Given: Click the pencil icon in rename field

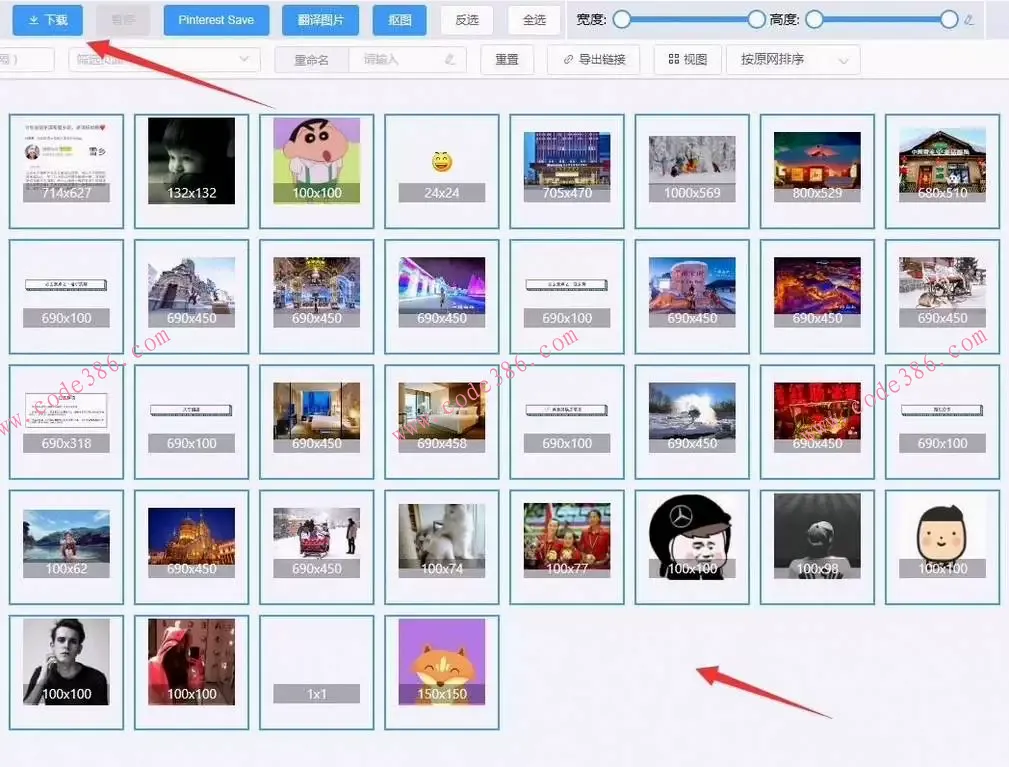Looking at the screenshot, I should coord(451,60).
